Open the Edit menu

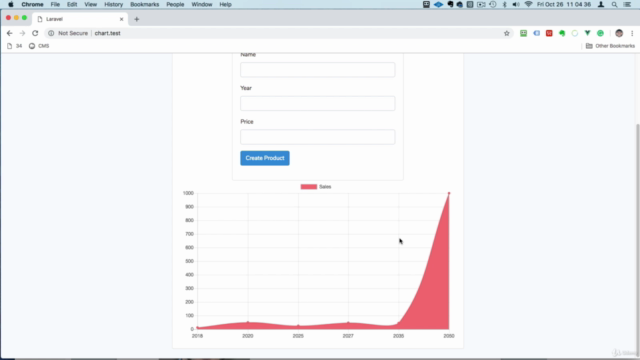[72, 4]
